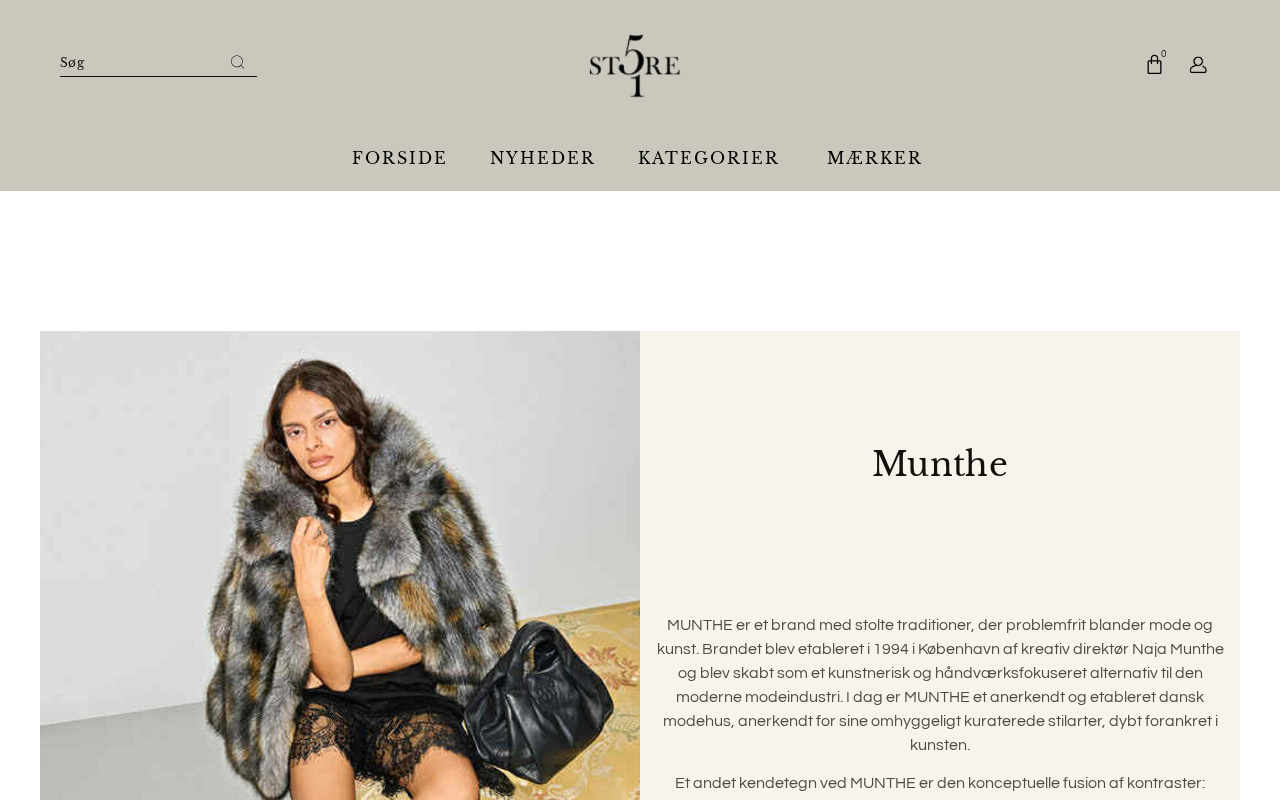Click the Munthe brand heading

[x=940, y=464]
